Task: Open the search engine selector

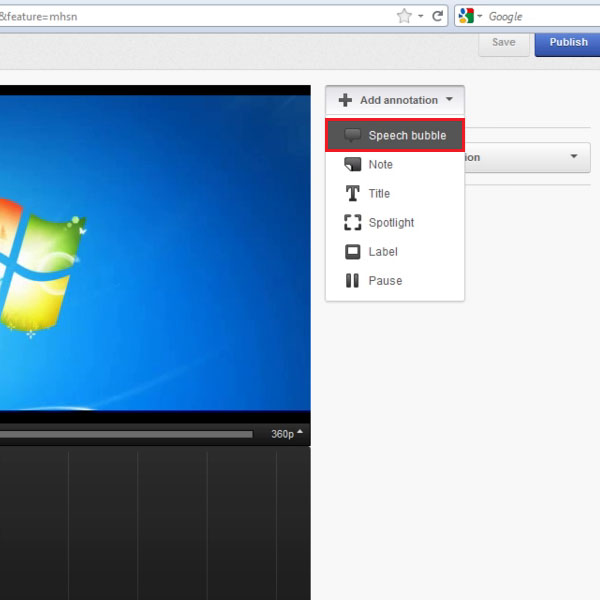Action: click(x=470, y=16)
